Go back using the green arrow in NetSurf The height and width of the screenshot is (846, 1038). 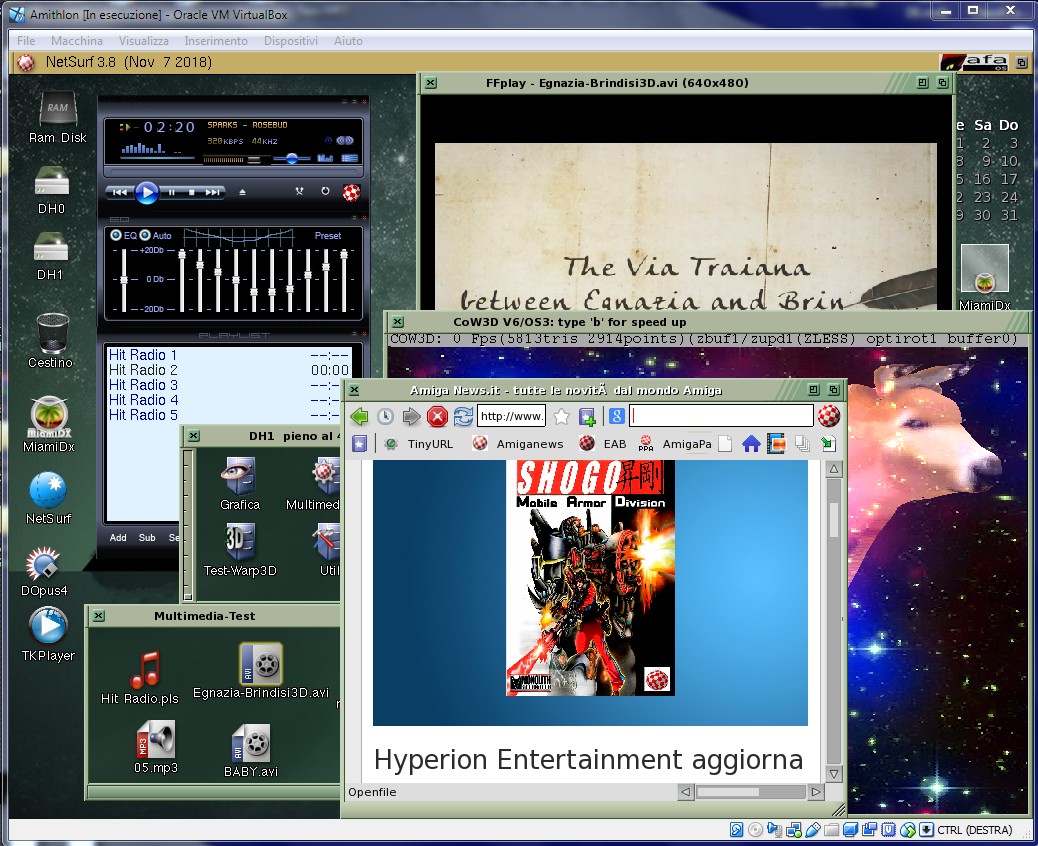(359, 417)
